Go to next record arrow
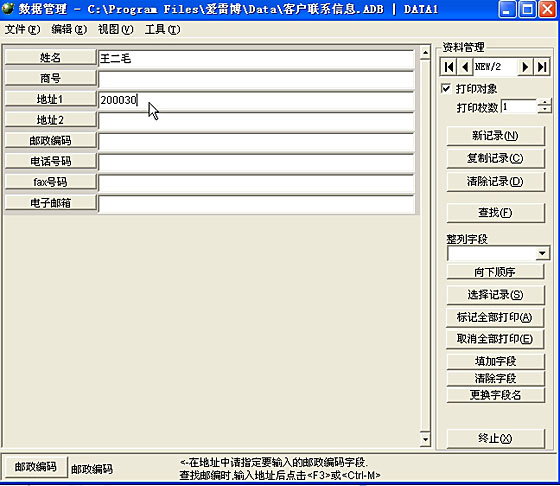Viewport: 560px width, 486px height. tap(525, 67)
